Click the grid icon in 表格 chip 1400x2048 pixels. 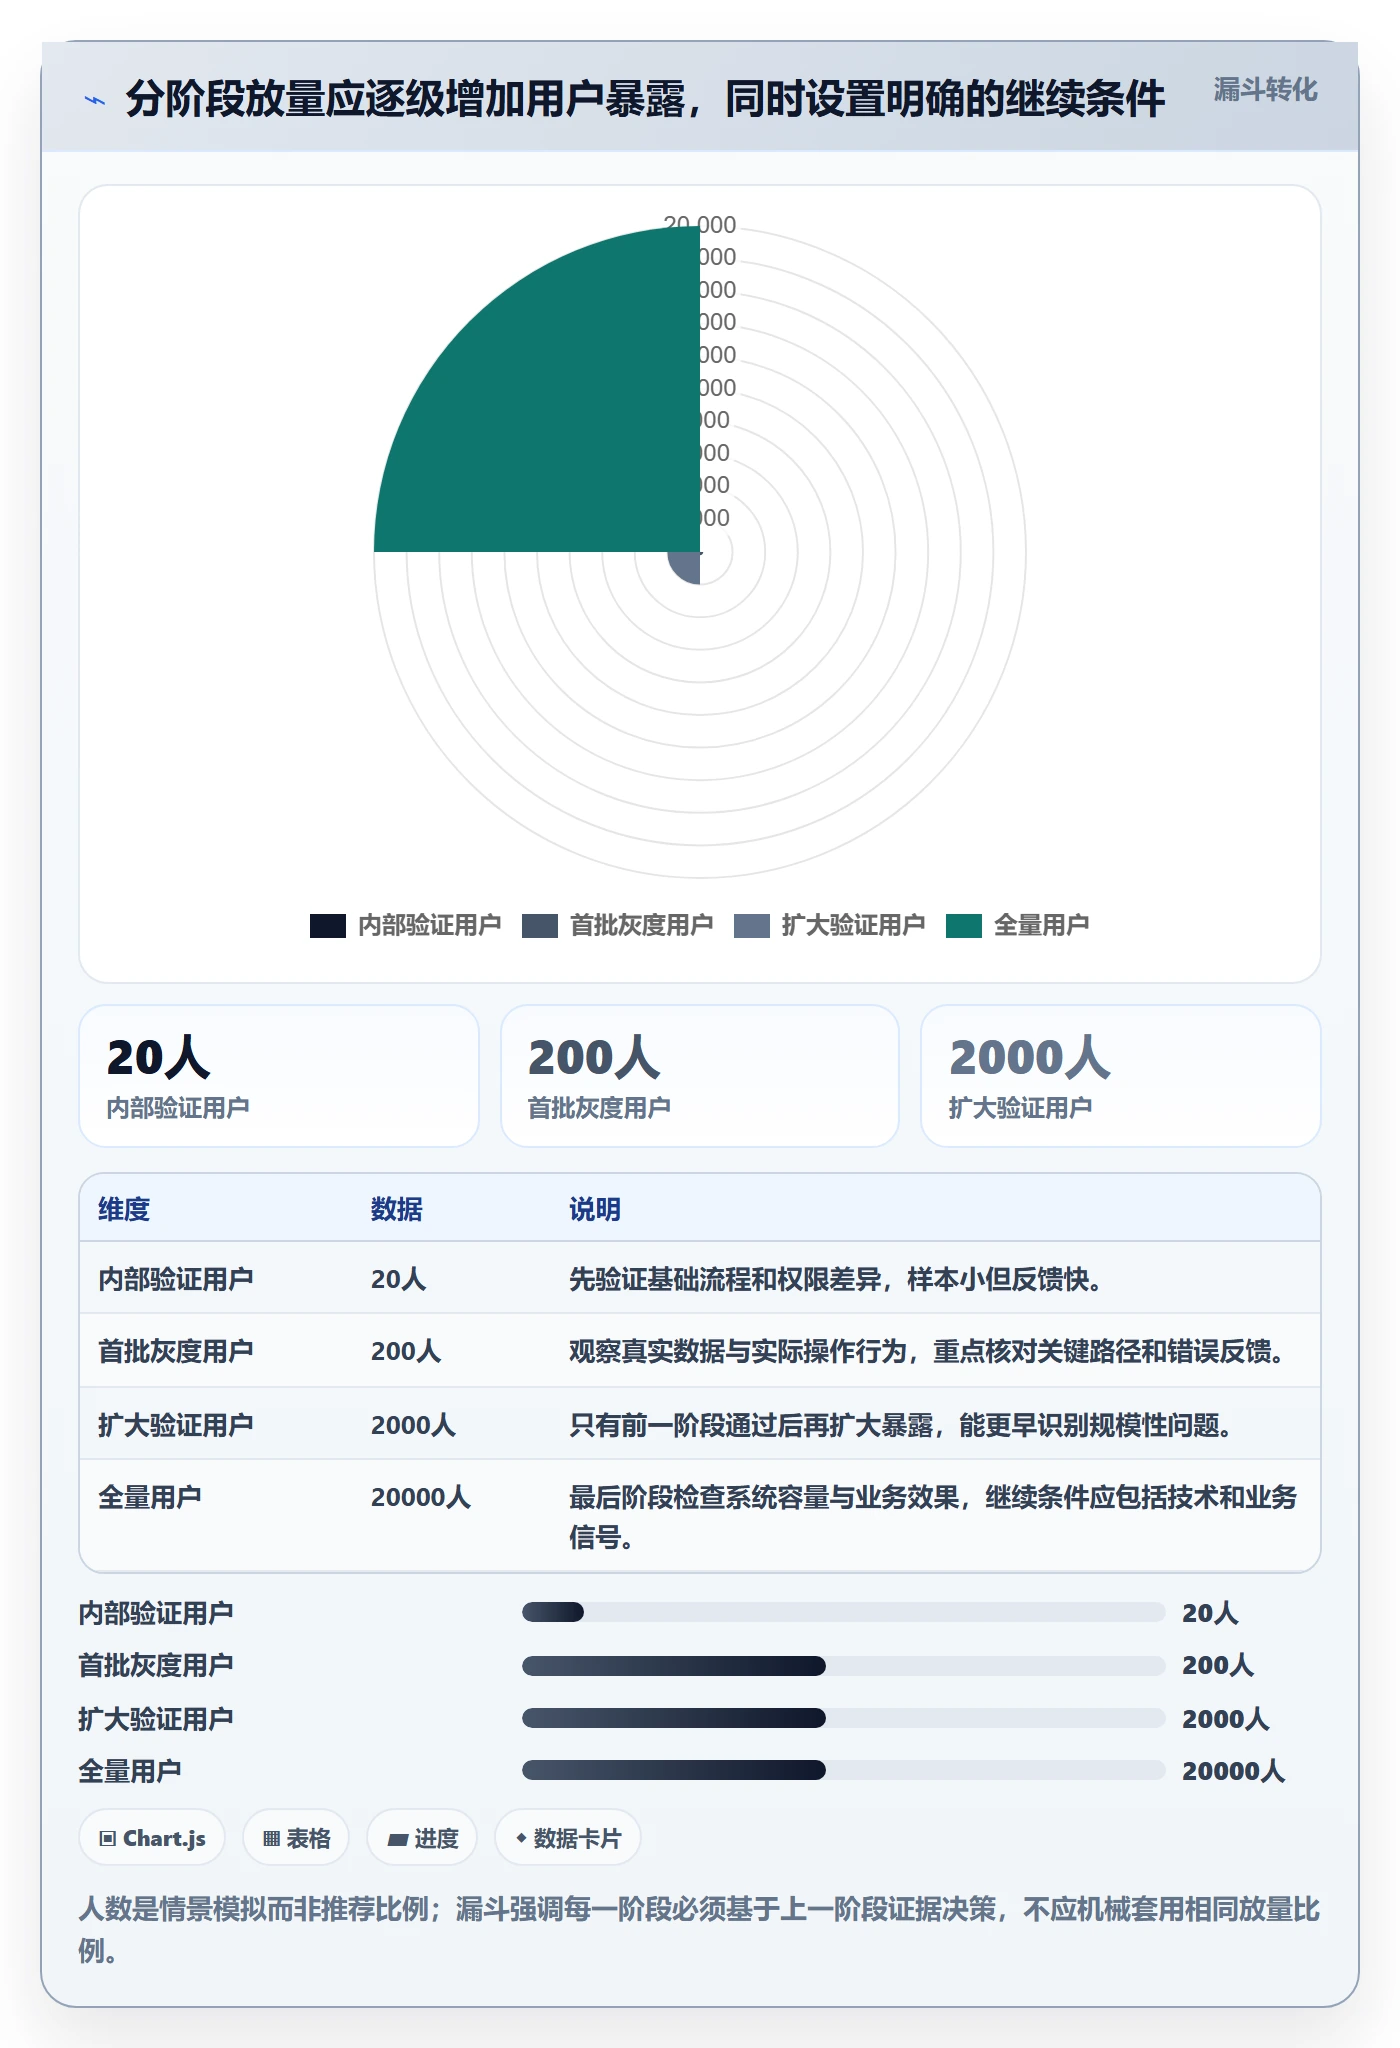pos(271,1838)
